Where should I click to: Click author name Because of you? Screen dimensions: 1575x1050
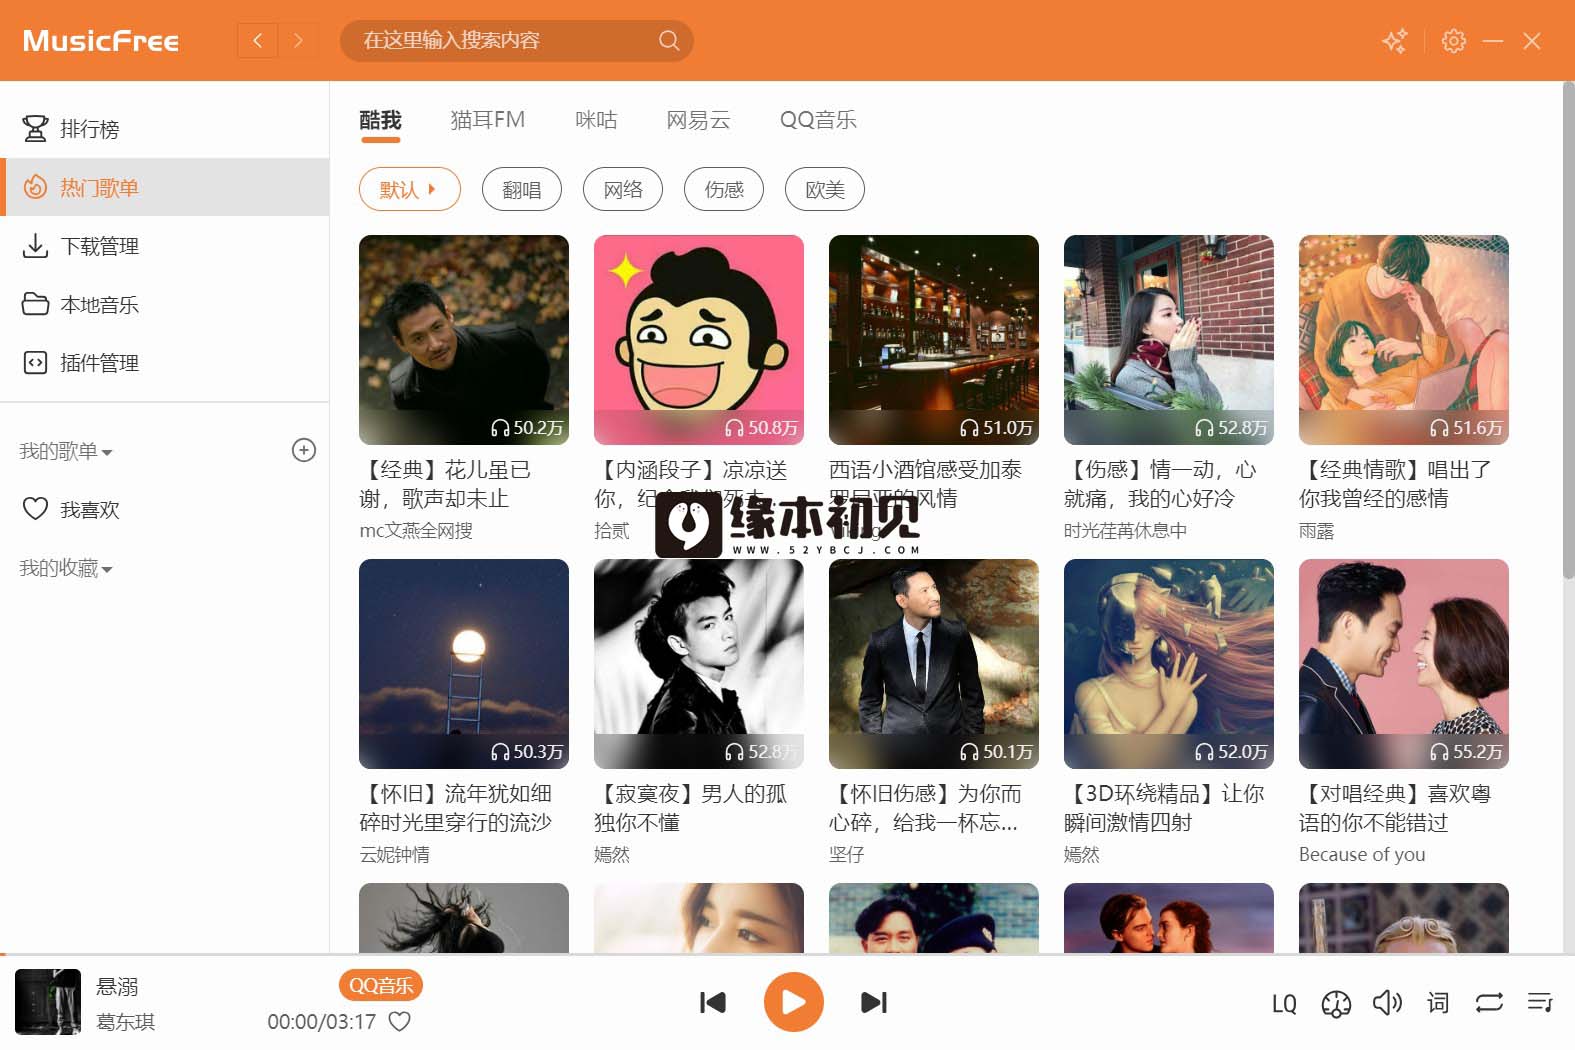(1362, 854)
